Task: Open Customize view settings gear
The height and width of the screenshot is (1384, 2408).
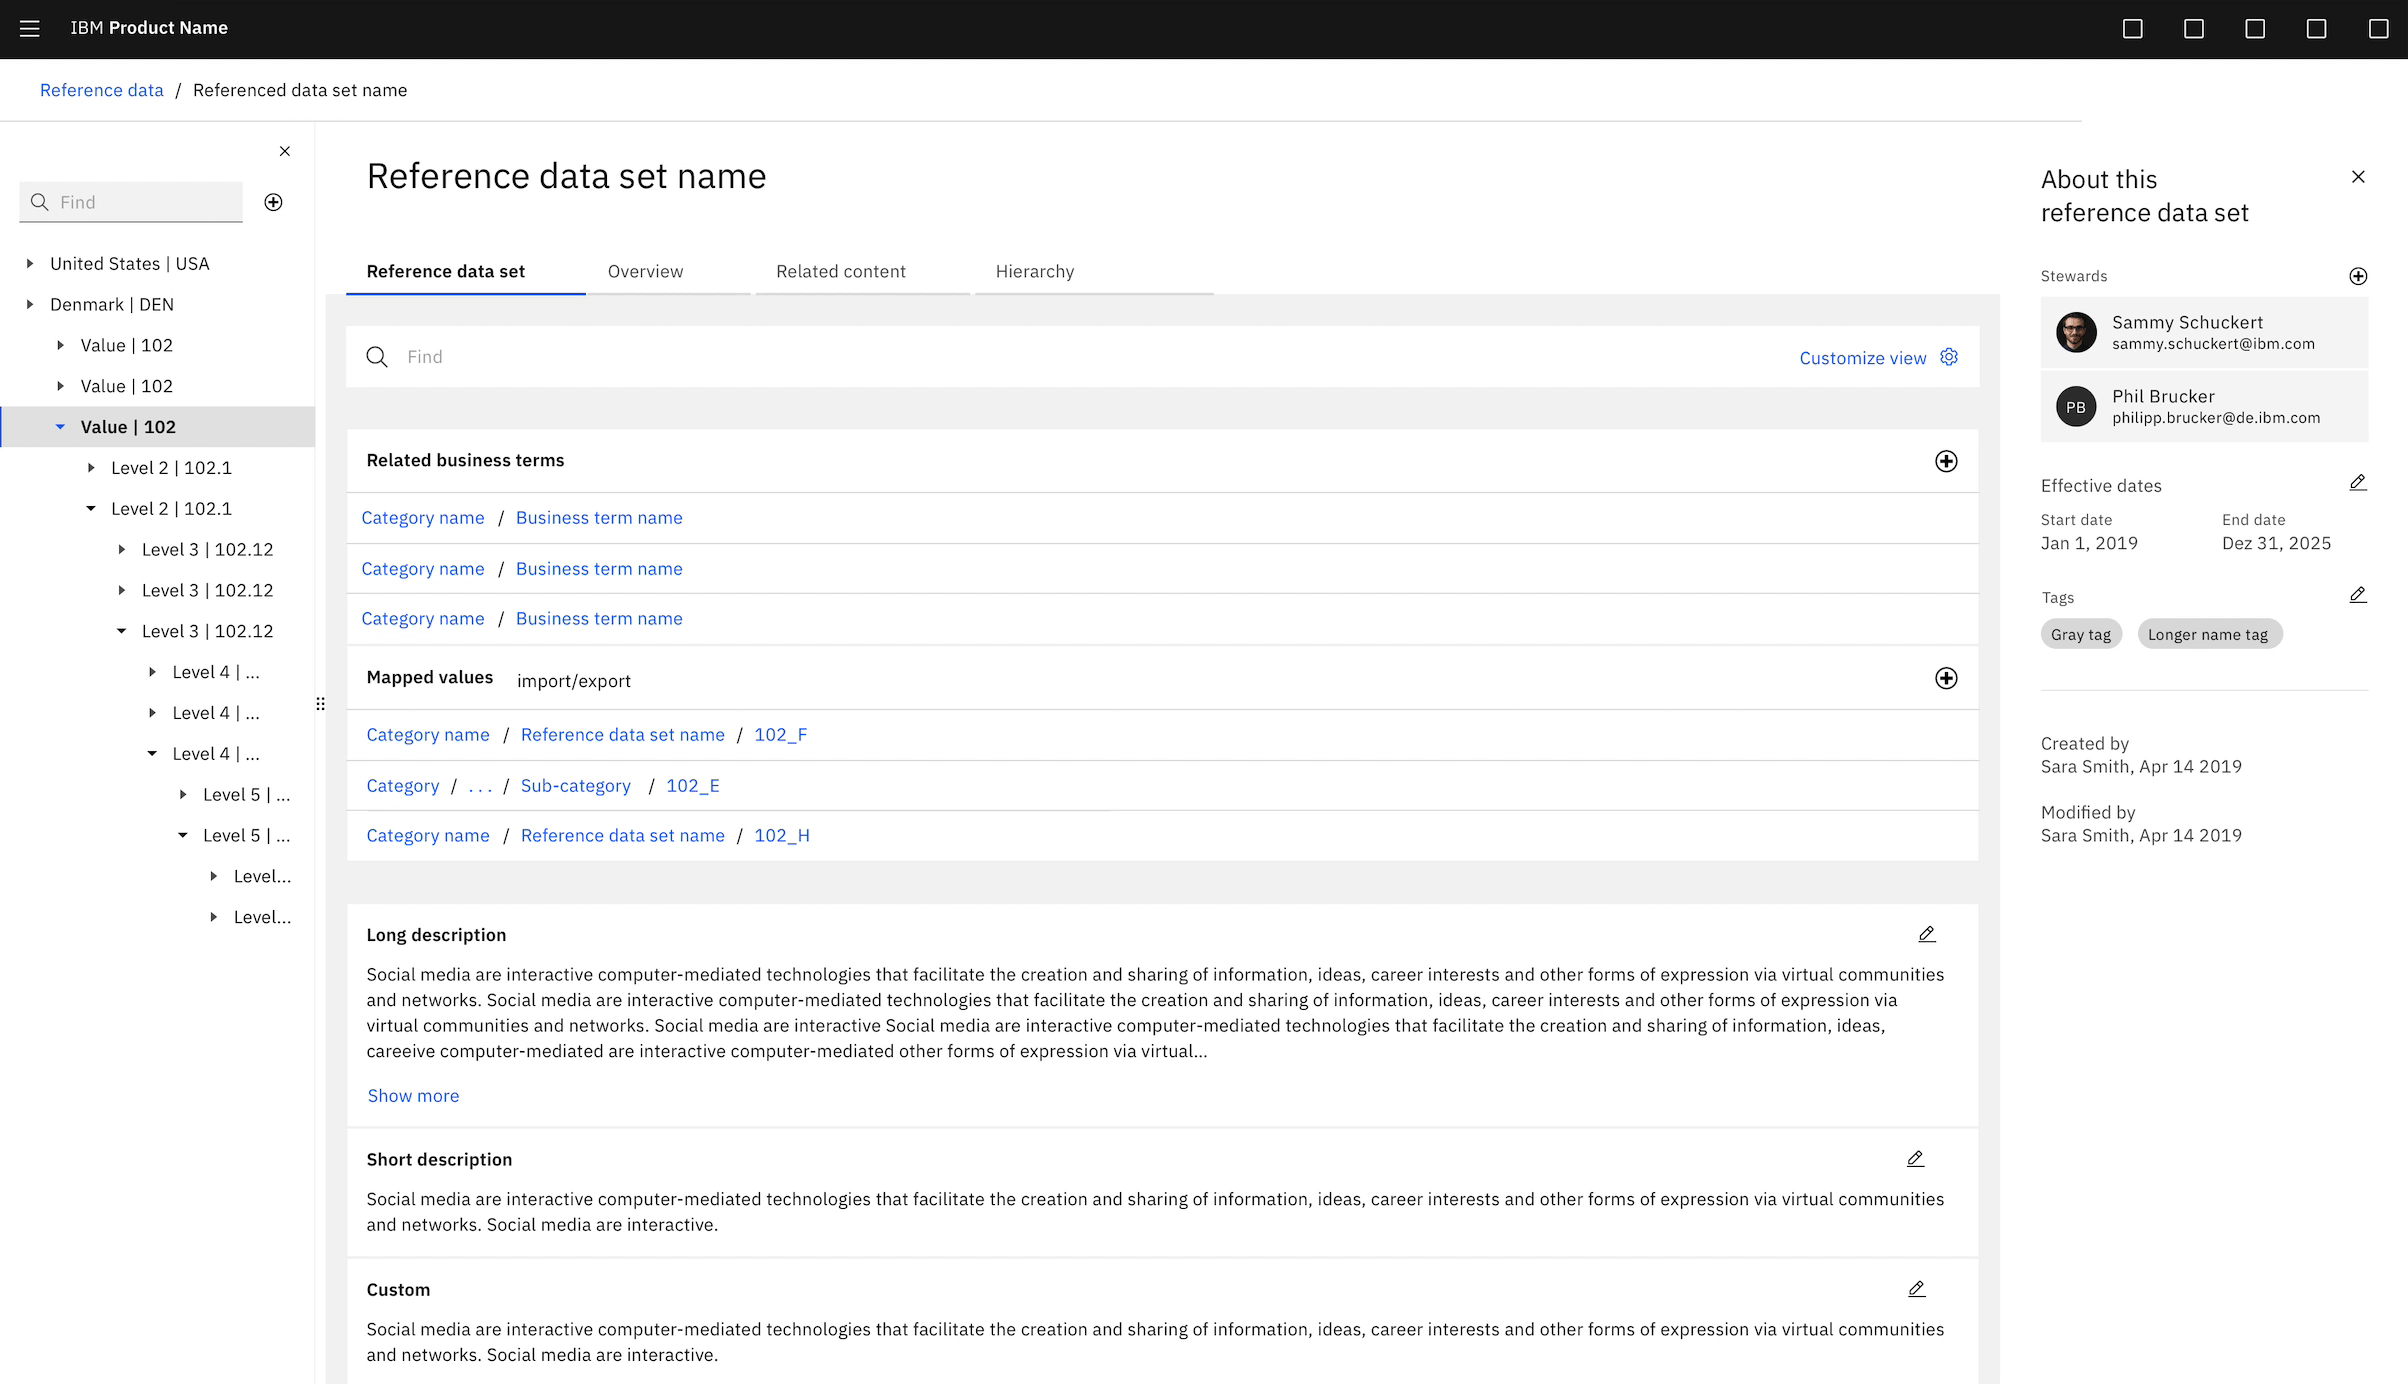Action: point(1948,357)
